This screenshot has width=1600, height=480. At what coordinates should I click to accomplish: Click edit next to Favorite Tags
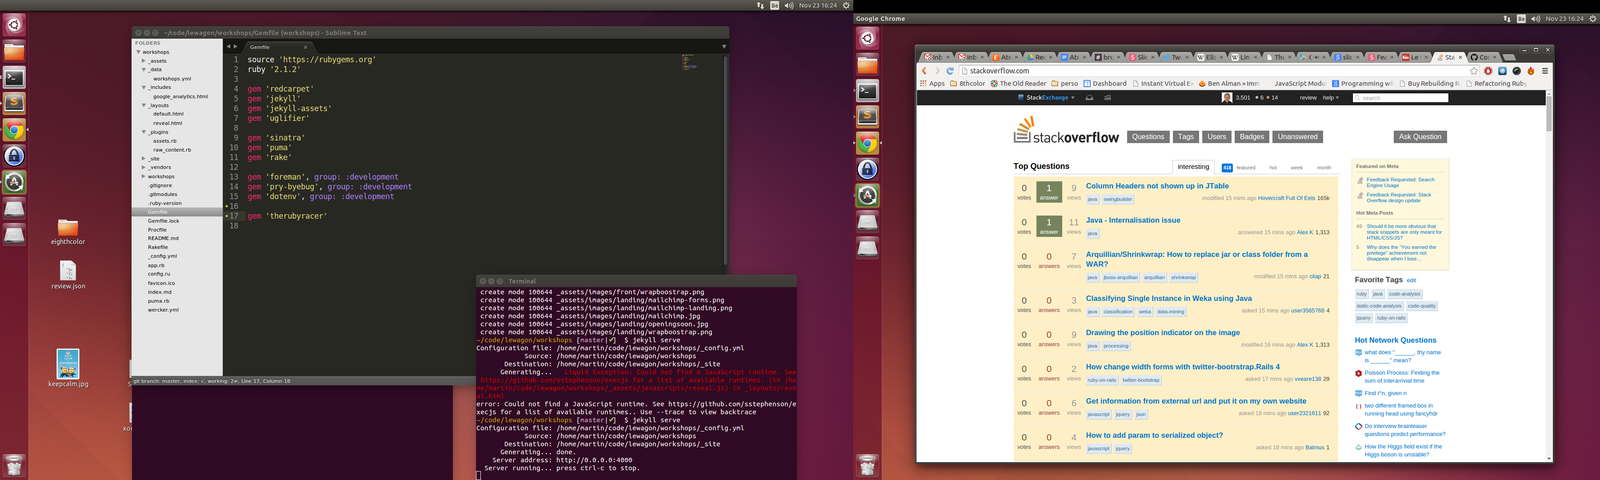tap(1412, 281)
